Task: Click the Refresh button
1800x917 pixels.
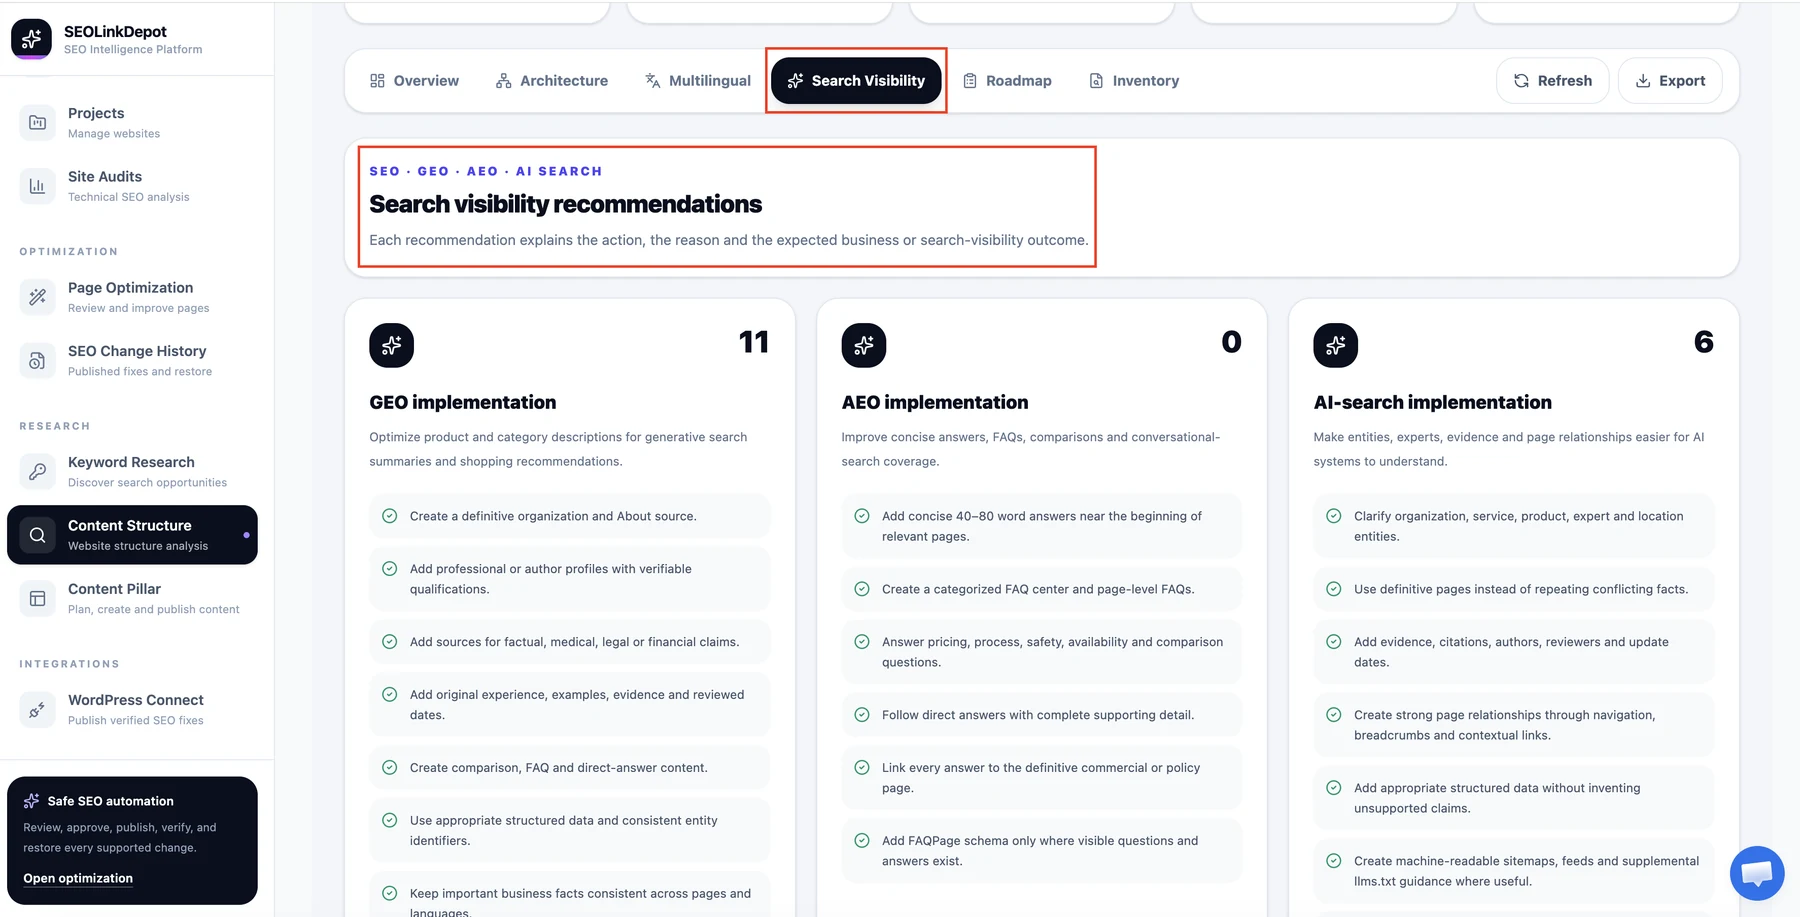Action: pos(1552,81)
